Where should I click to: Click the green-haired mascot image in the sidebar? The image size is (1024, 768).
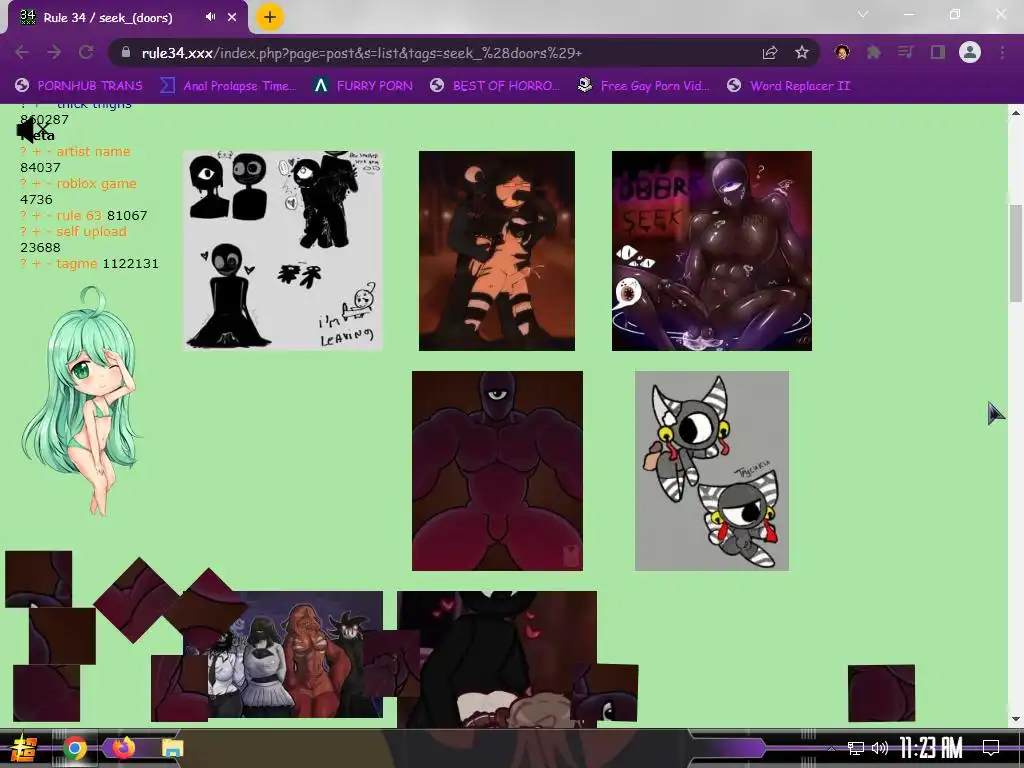tap(81, 401)
